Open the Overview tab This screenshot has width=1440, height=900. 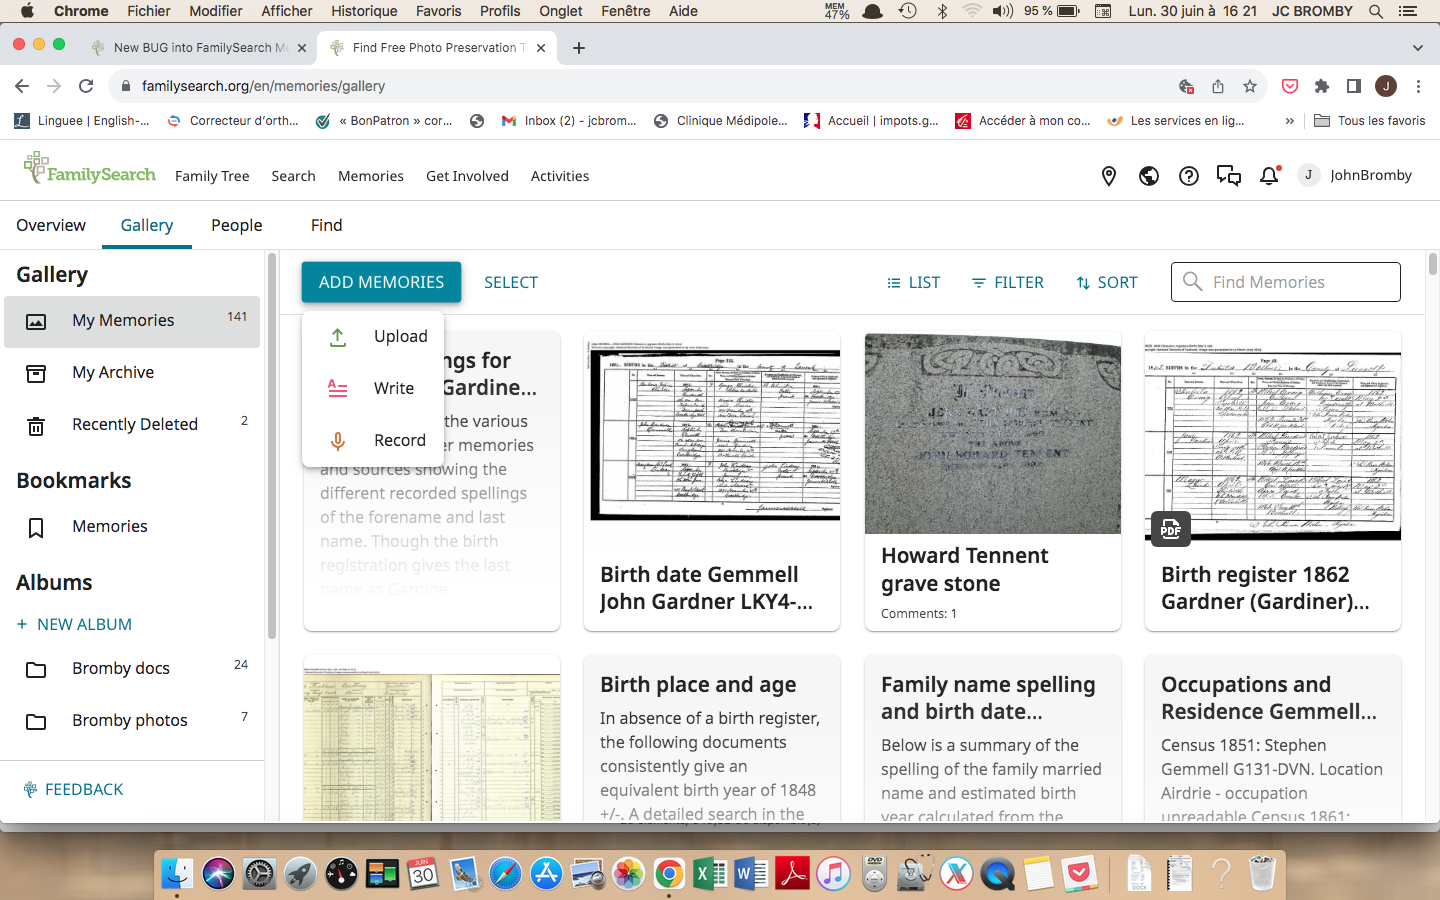click(51, 225)
